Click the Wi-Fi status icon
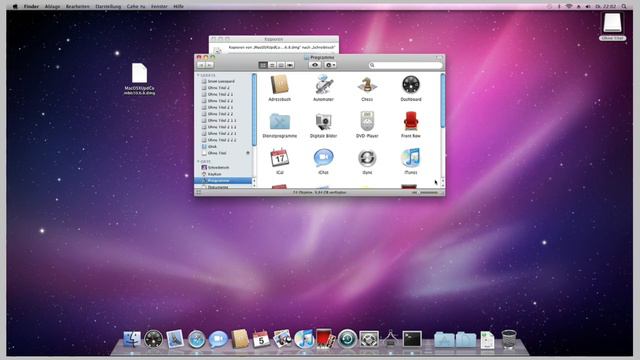The image size is (640, 360). pyautogui.click(x=569, y=7)
